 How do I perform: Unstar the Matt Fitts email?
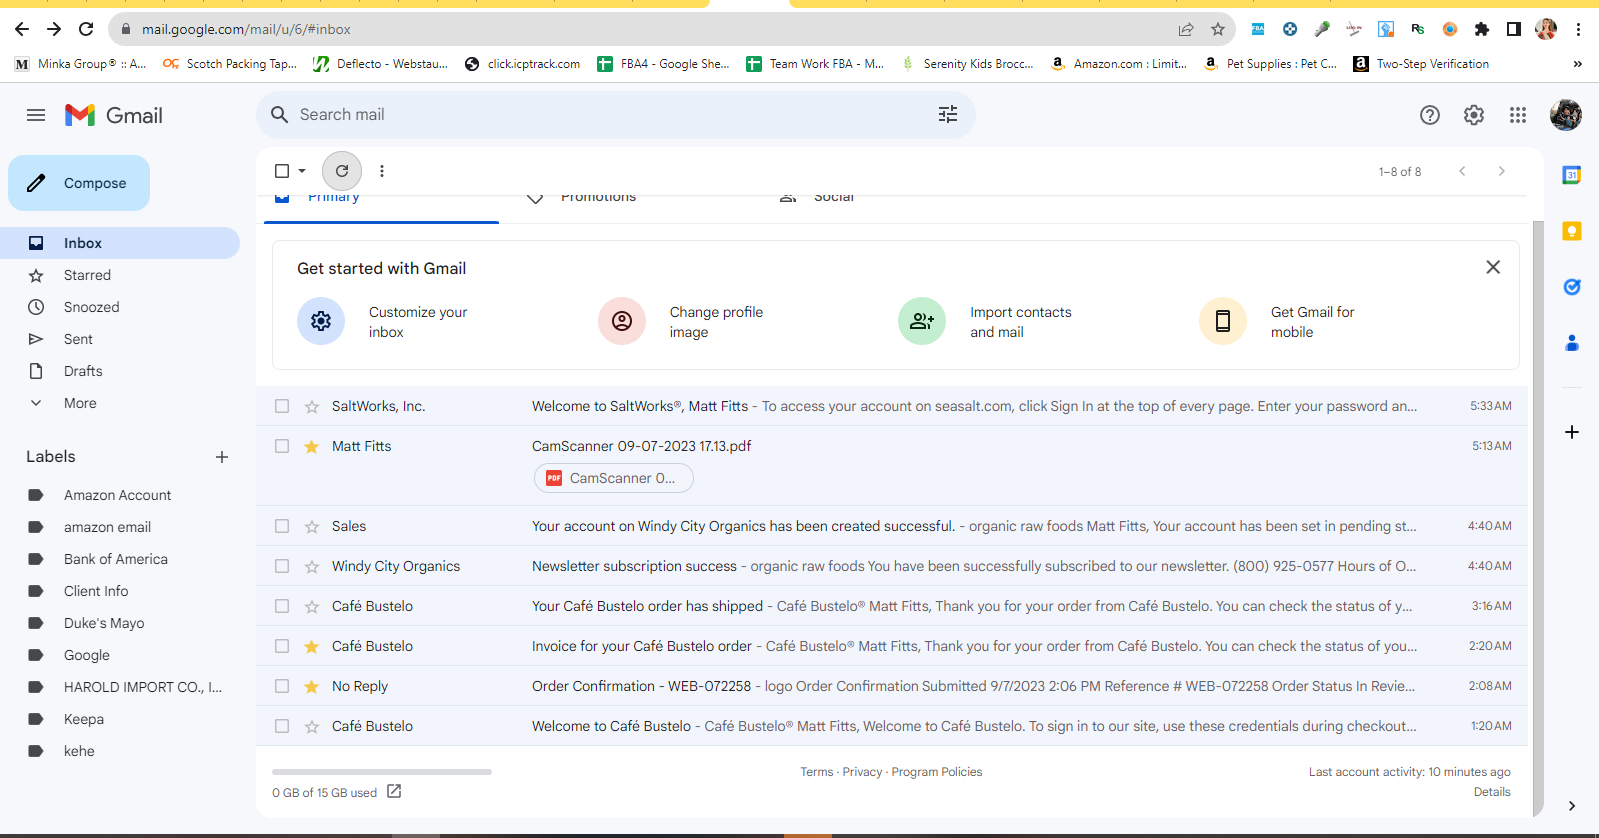point(312,446)
